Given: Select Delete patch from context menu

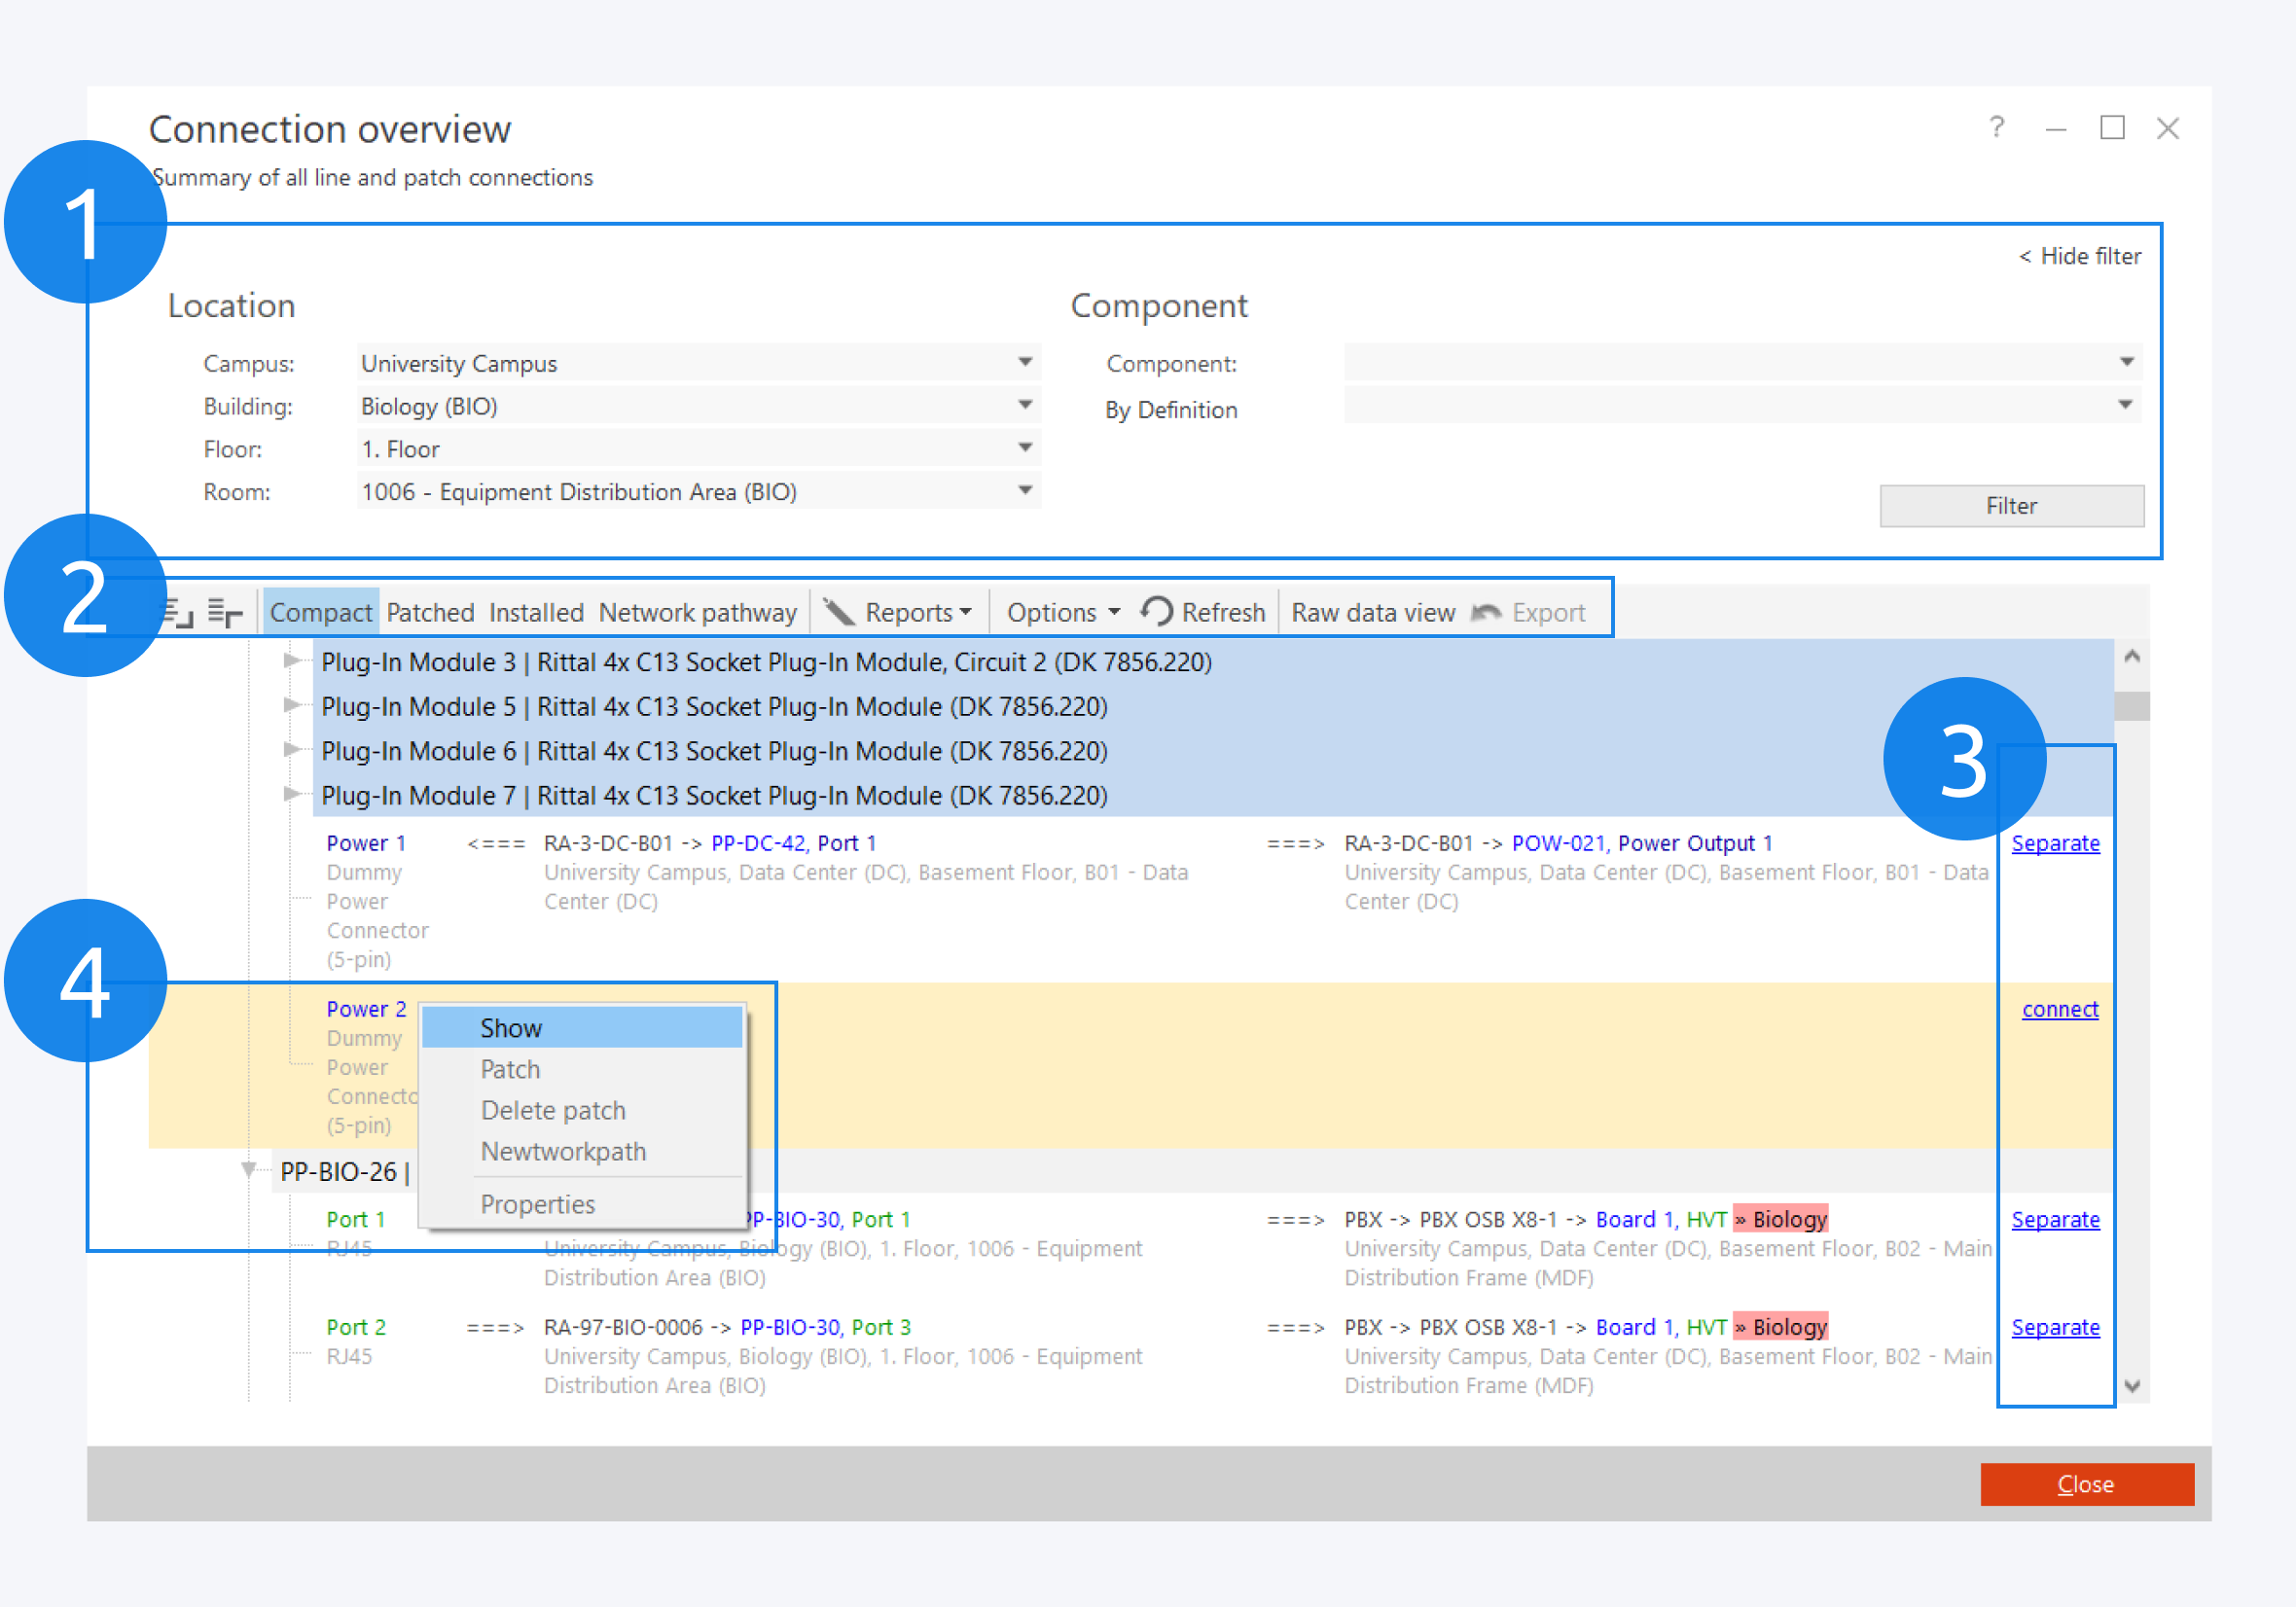Looking at the screenshot, I should [x=553, y=1110].
